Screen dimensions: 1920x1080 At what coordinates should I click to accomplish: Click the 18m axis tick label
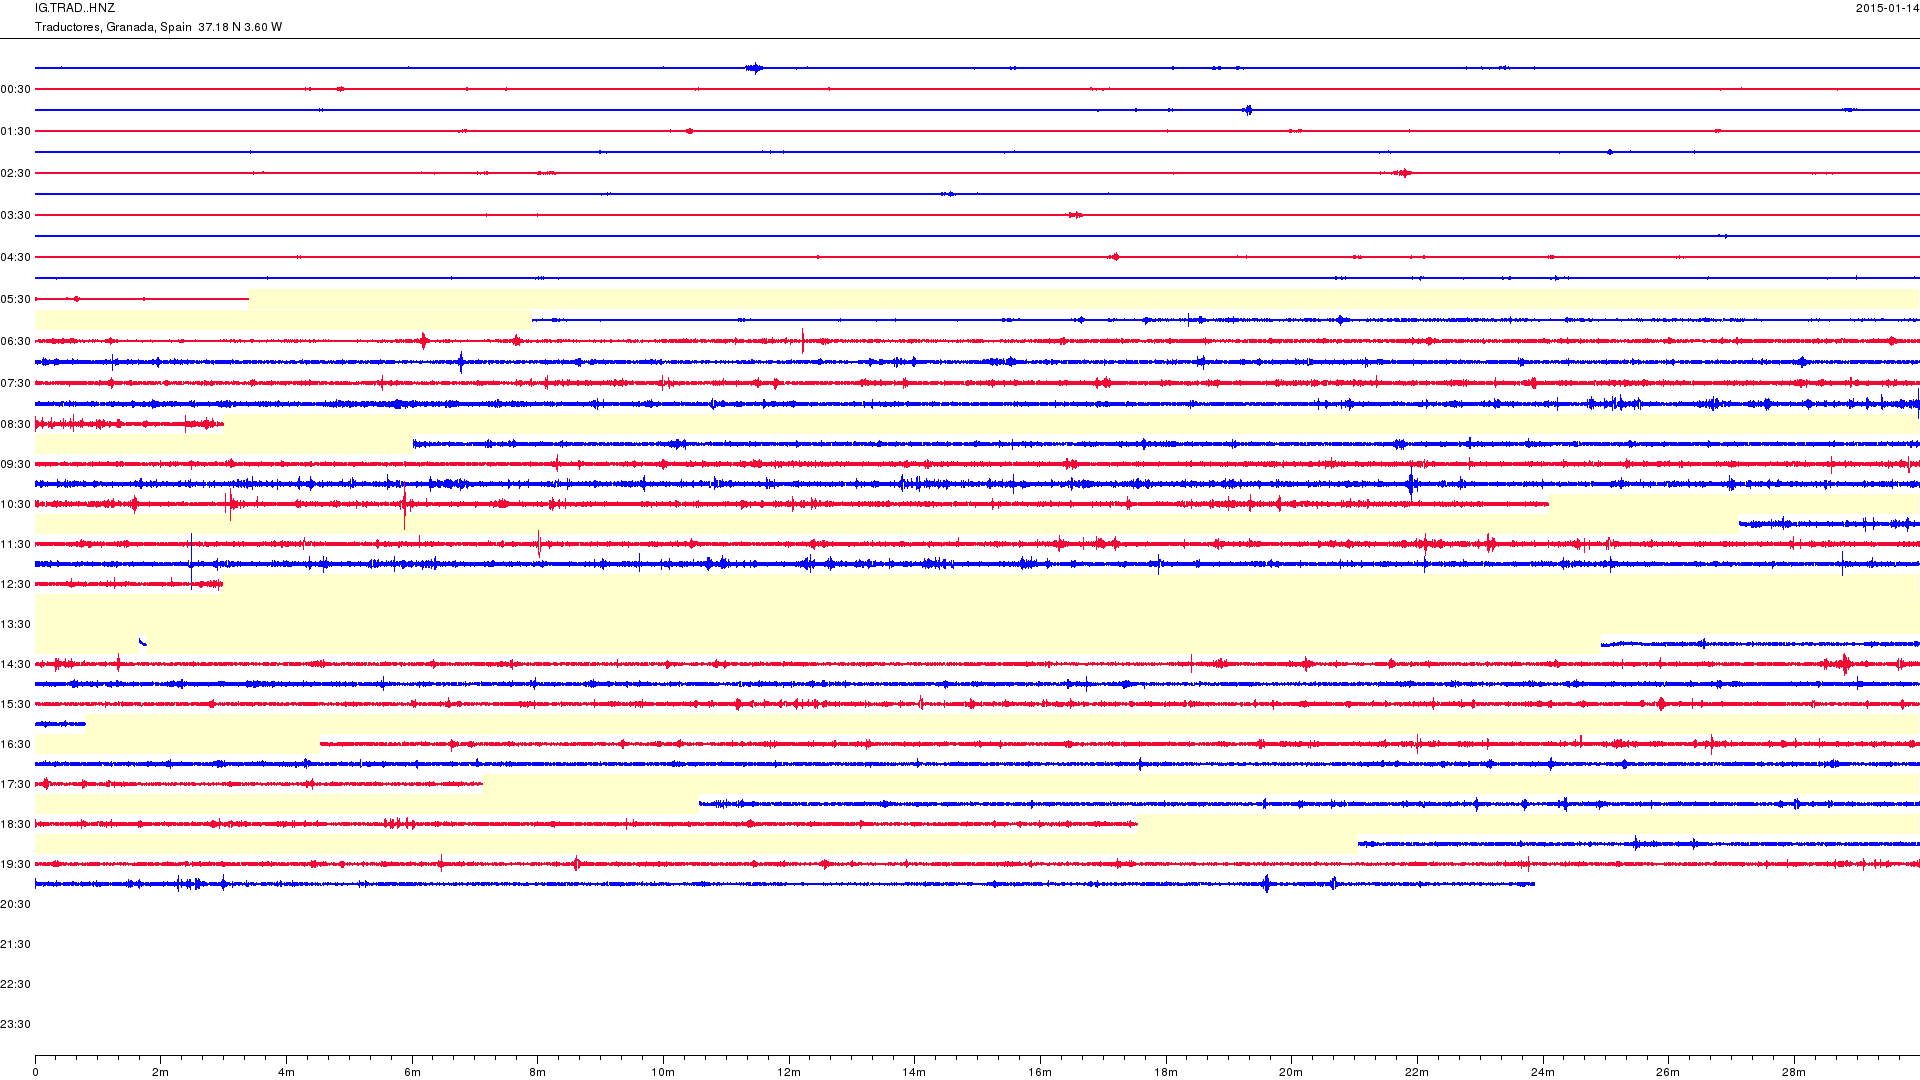click(1166, 1072)
